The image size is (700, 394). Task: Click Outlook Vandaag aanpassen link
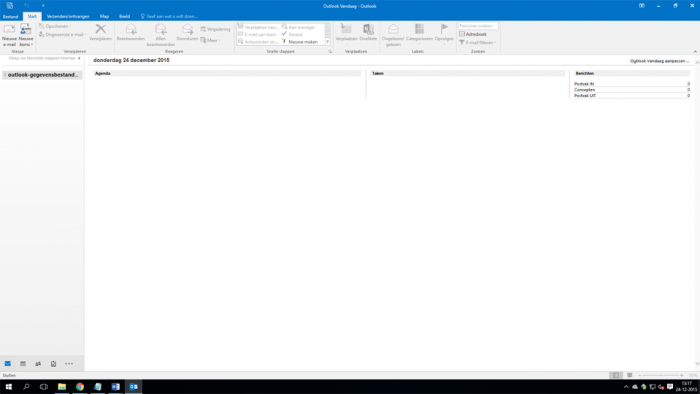pyautogui.click(x=659, y=61)
